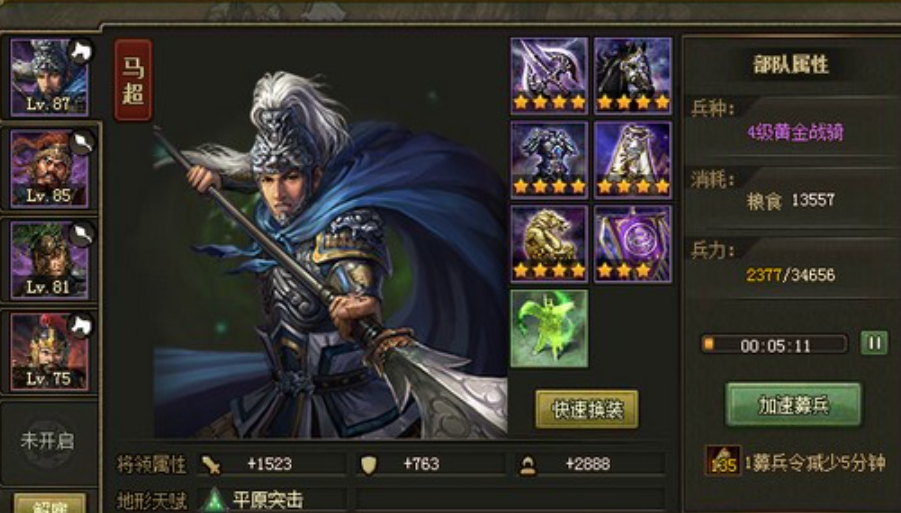Click the sword attack attribute +1523
The image size is (901, 513).
pos(272,464)
